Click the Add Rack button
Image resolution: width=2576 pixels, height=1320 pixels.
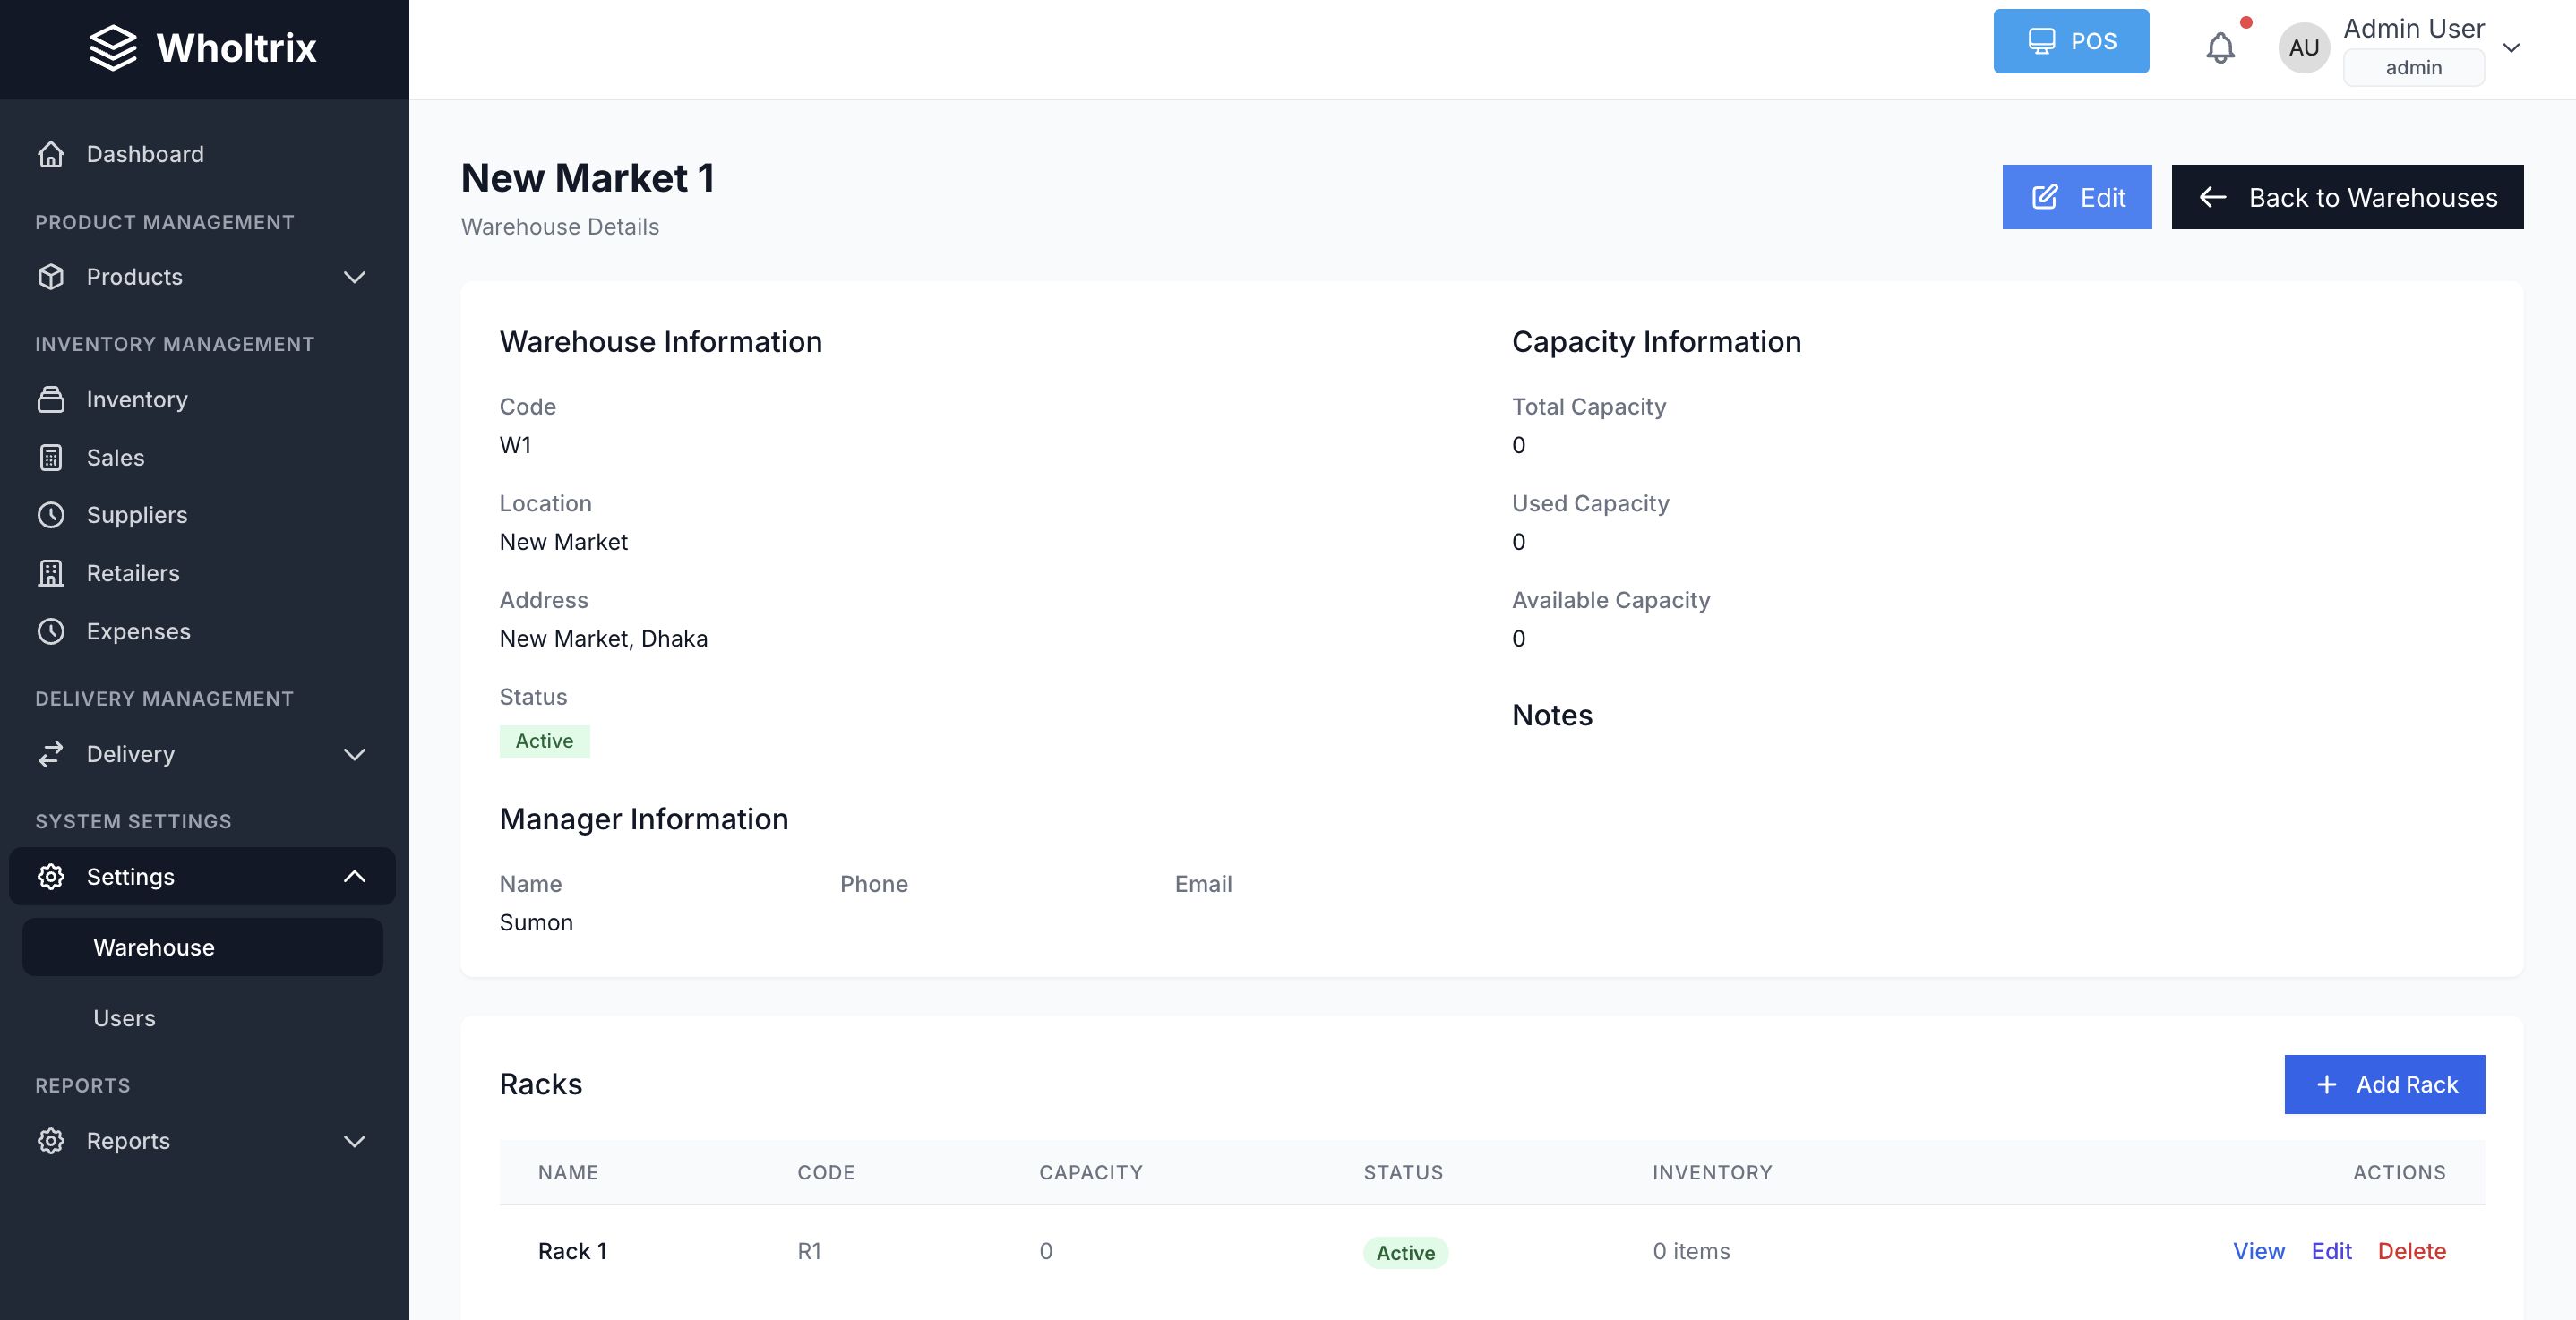pos(2384,1084)
